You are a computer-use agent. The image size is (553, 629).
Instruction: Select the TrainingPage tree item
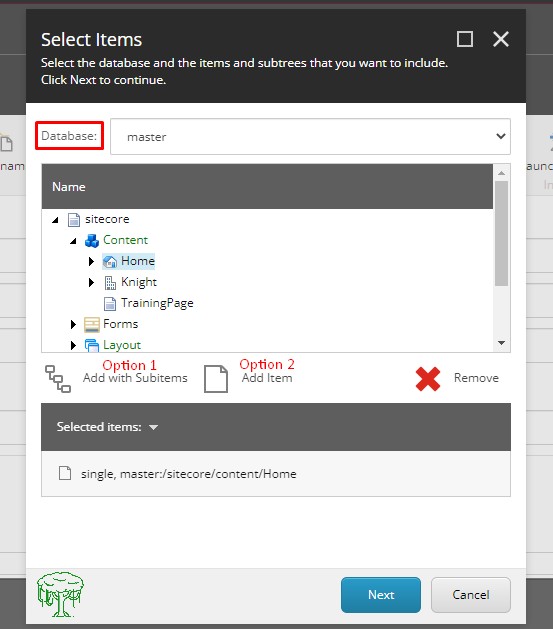click(x=157, y=303)
